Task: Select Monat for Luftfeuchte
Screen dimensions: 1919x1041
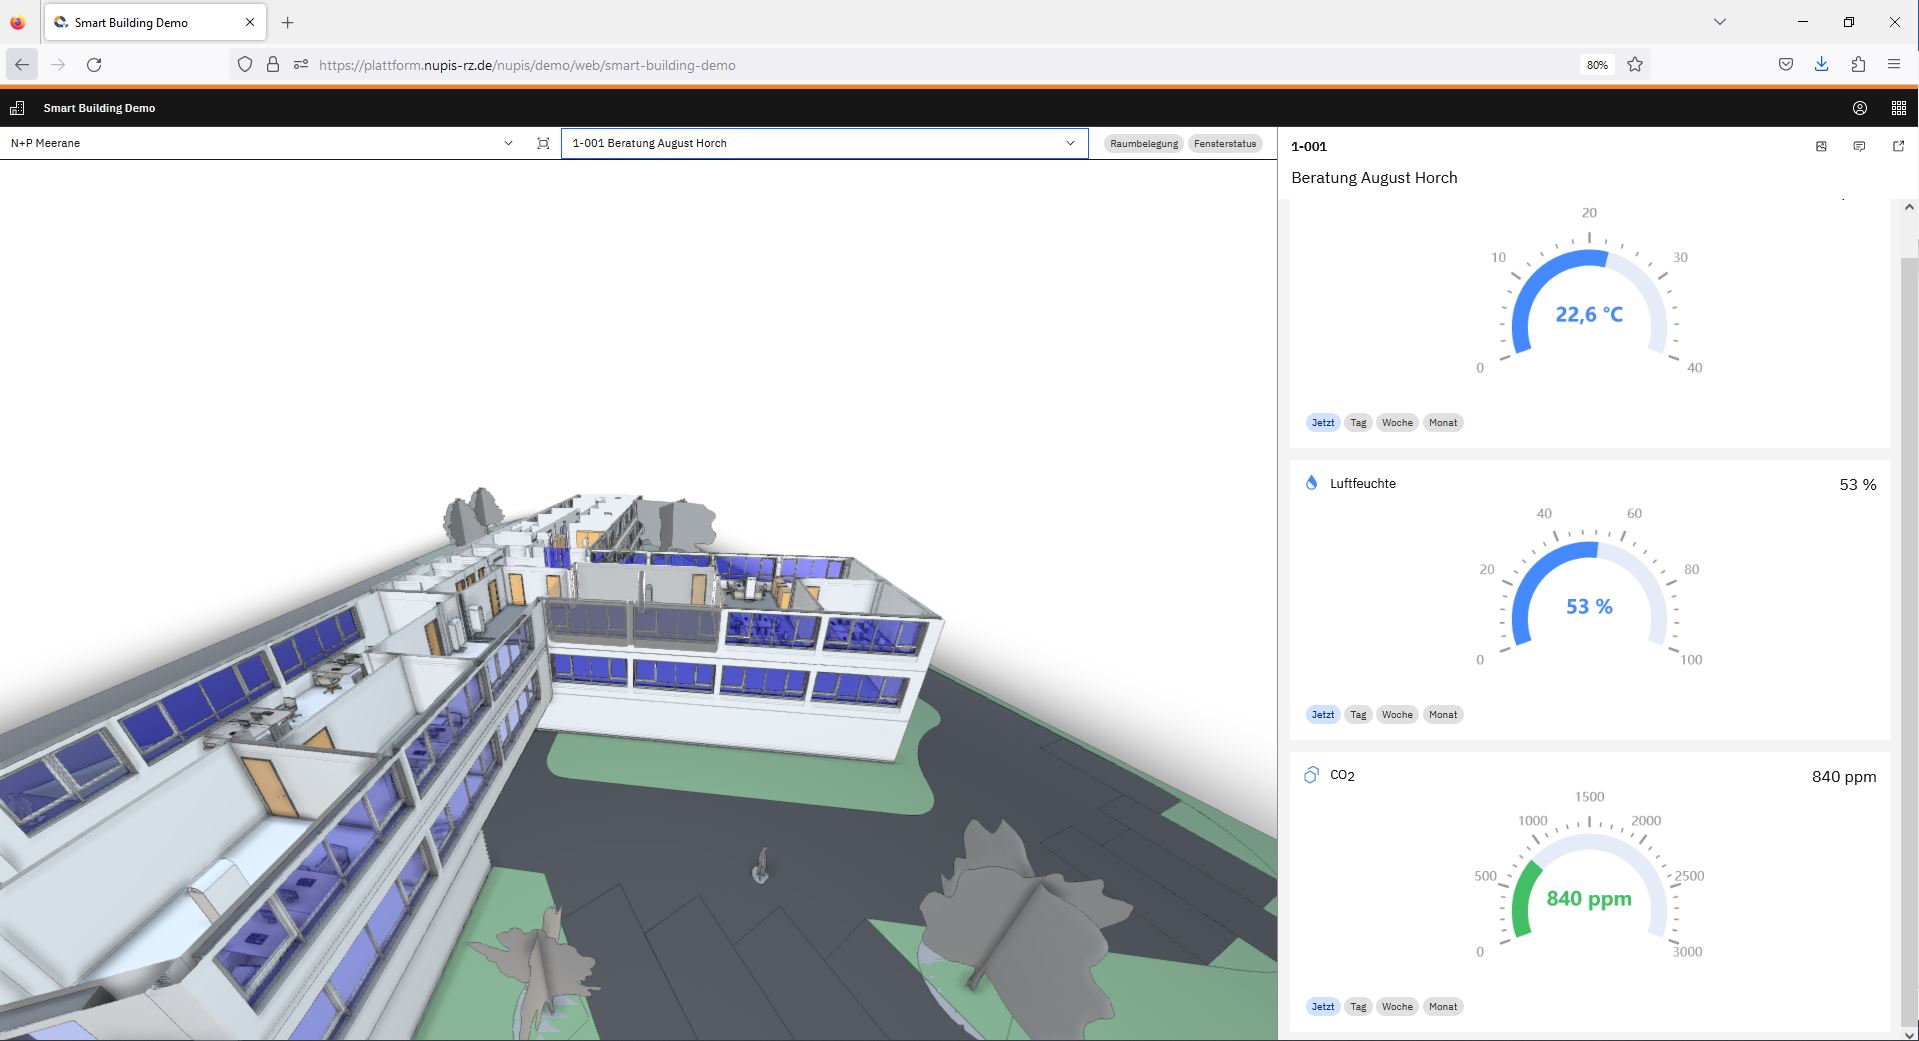Action: coord(1443,714)
